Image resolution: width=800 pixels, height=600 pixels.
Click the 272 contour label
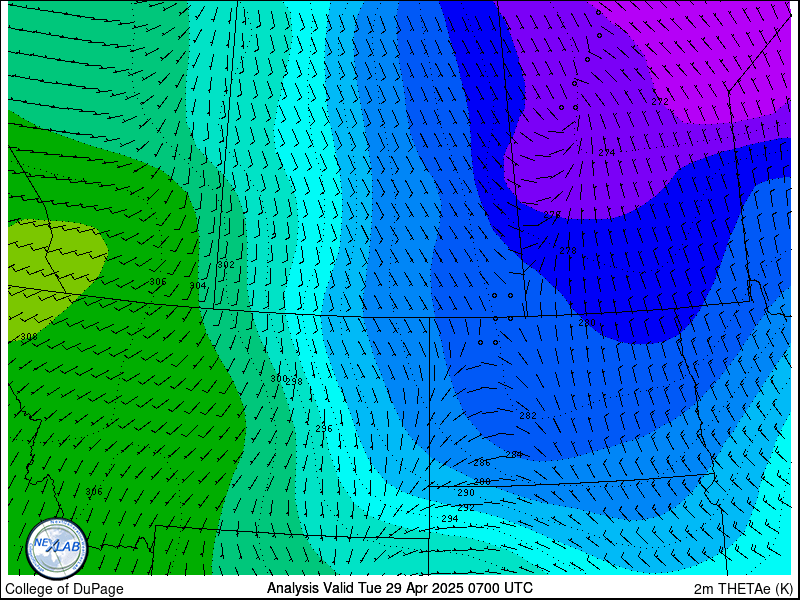[x=660, y=102]
